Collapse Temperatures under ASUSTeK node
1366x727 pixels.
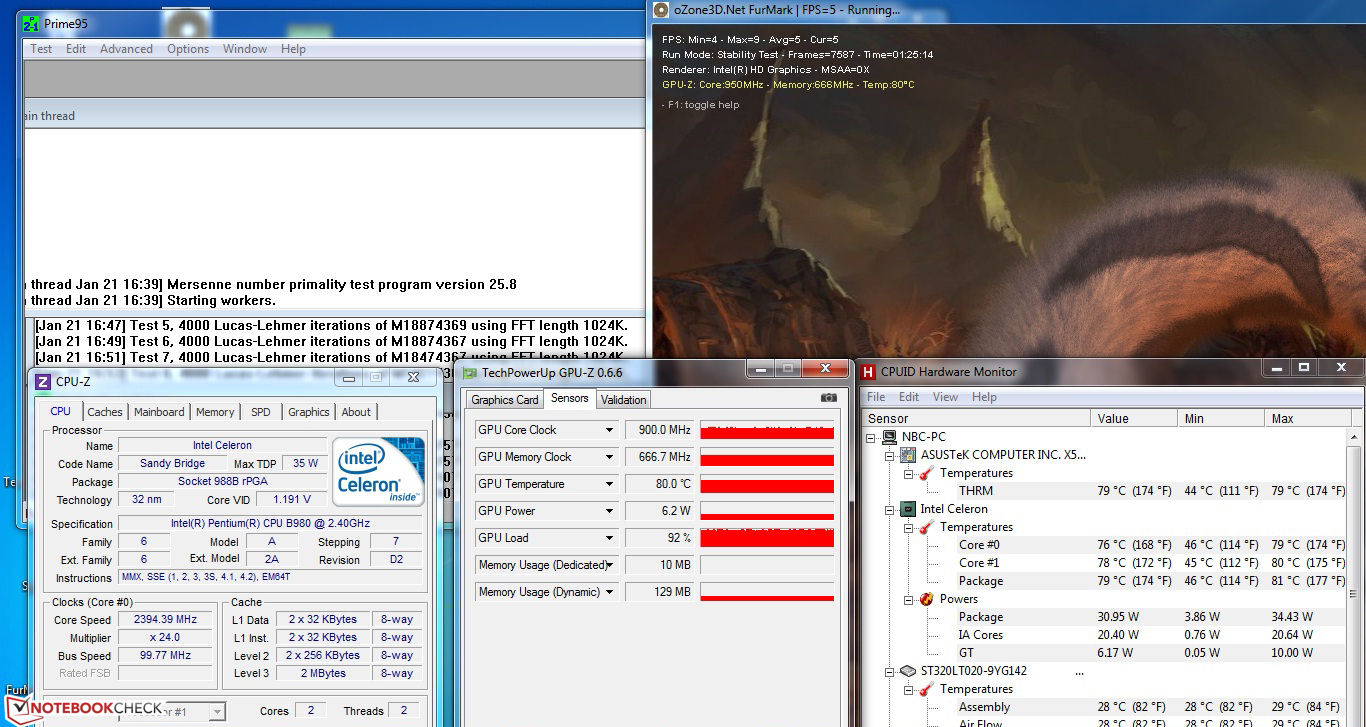click(908, 473)
